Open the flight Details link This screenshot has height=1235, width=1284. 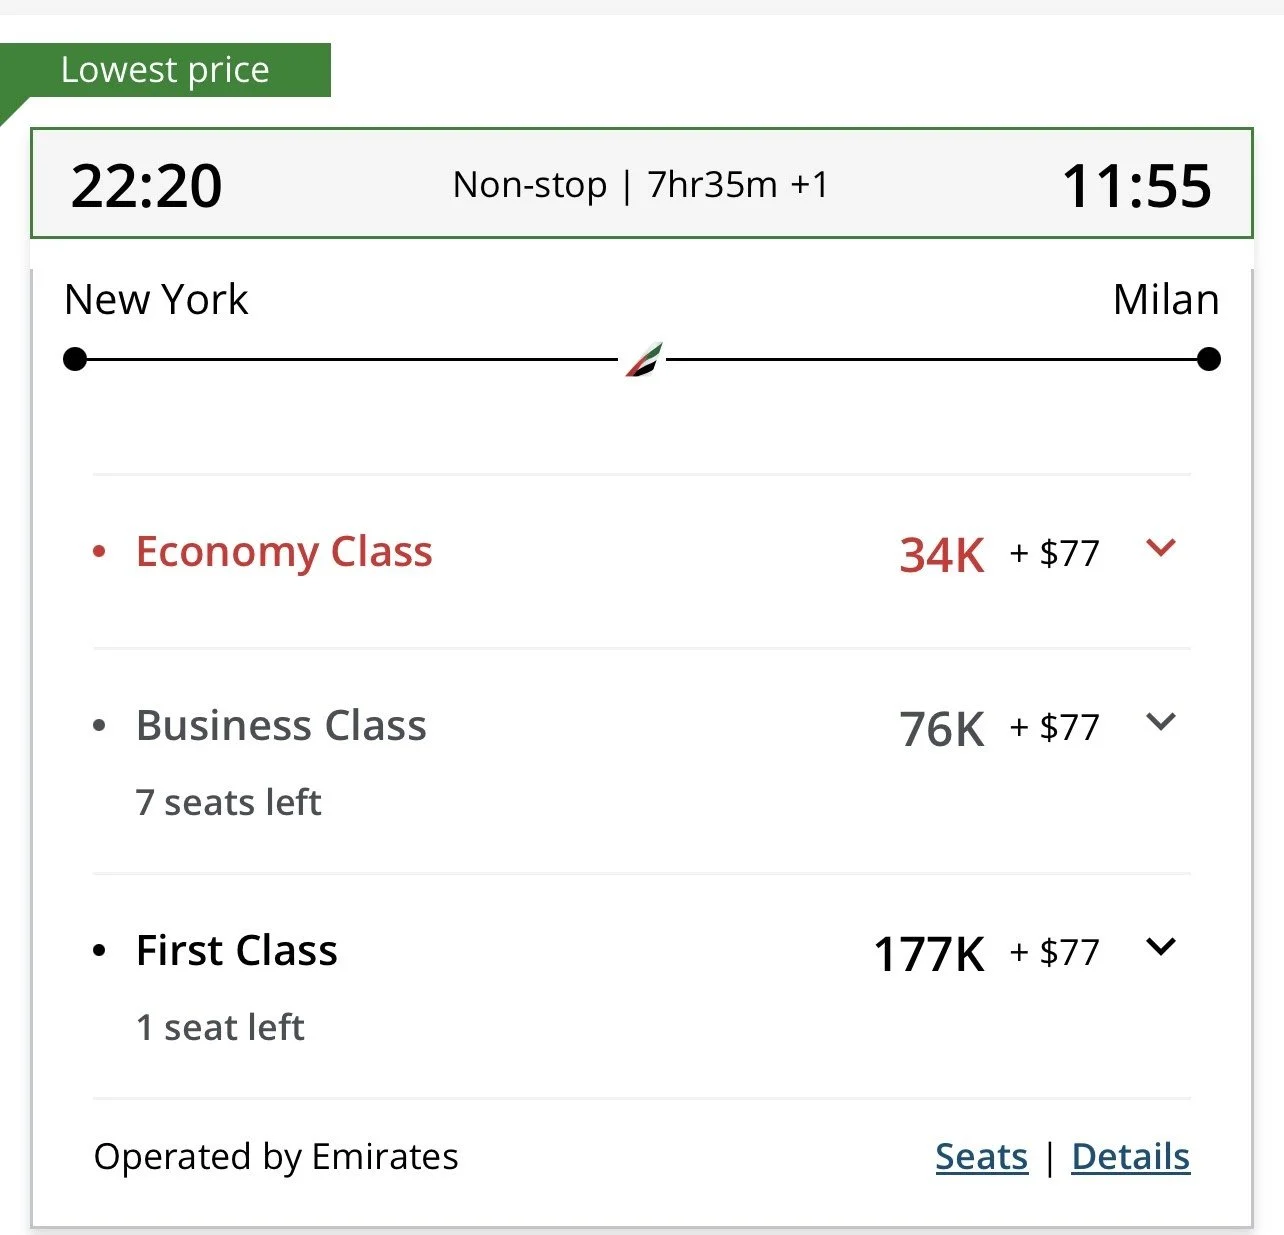[x=1130, y=1157]
